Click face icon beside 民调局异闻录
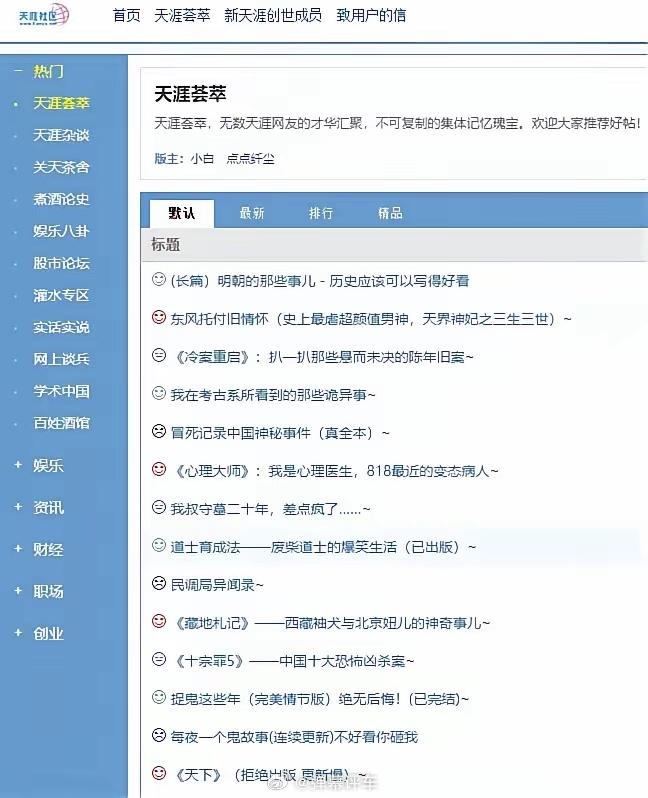This screenshot has width=648, height=798. 159,583
